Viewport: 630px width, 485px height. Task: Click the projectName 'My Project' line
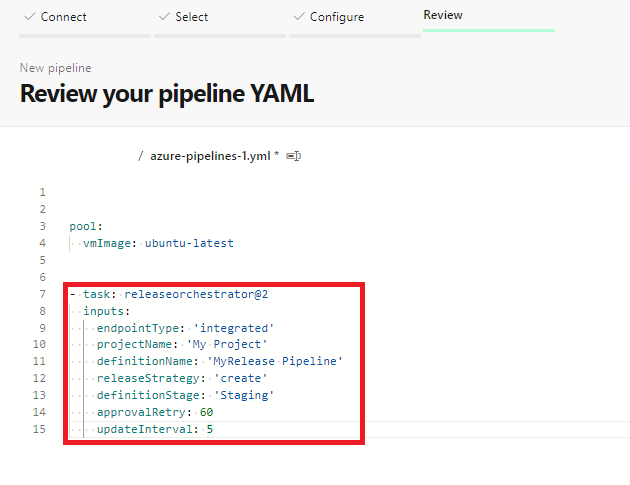(182, 345)
